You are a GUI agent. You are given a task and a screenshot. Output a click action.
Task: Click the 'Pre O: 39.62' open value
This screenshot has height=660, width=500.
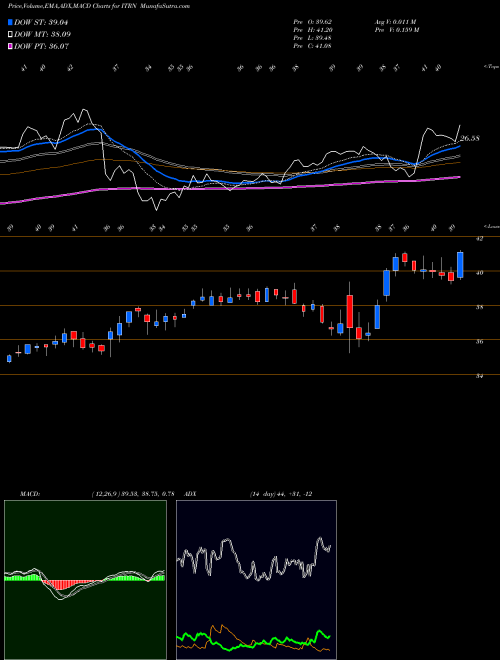[313, 22]
